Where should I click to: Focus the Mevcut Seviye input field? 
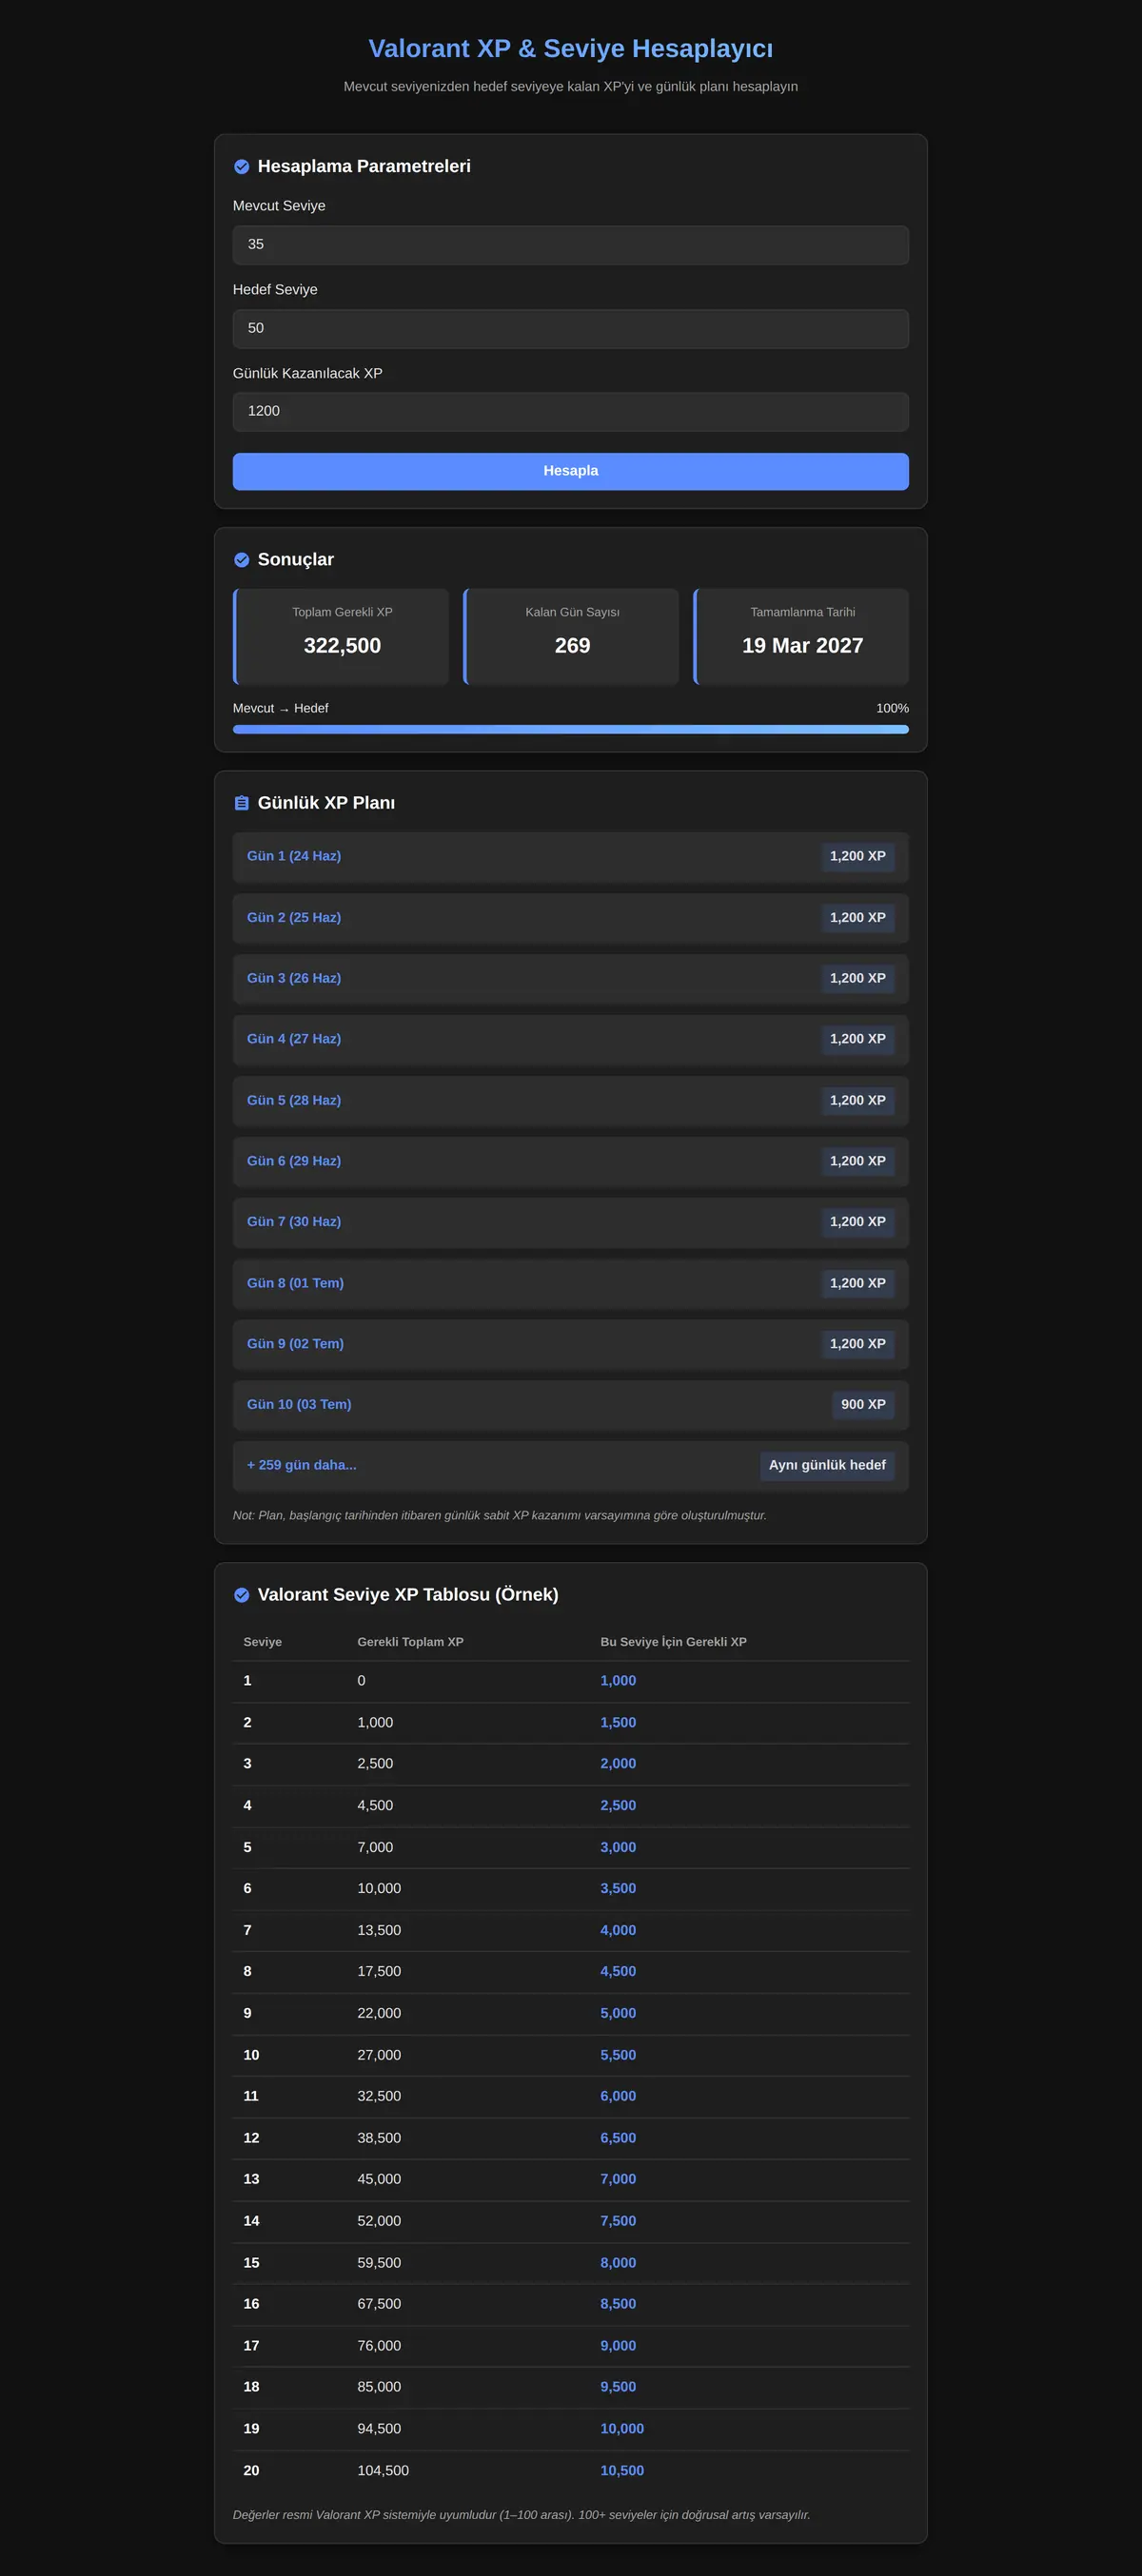click(x=571, y=245)
